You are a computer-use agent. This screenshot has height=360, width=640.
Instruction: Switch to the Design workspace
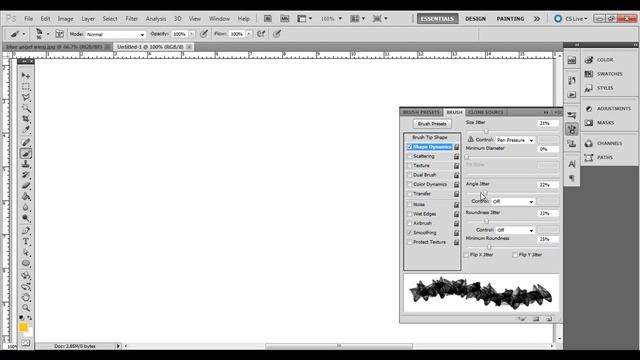(476, 19)
